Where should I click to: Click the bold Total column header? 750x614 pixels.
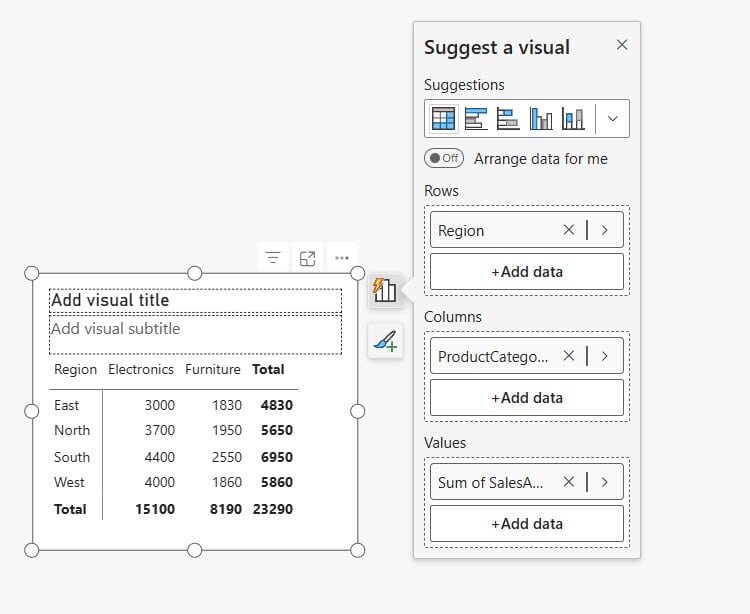268,369
